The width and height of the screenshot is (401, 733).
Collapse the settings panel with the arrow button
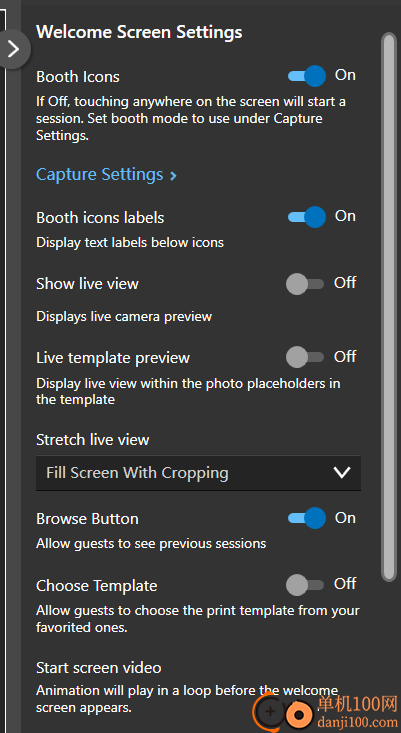14,49
